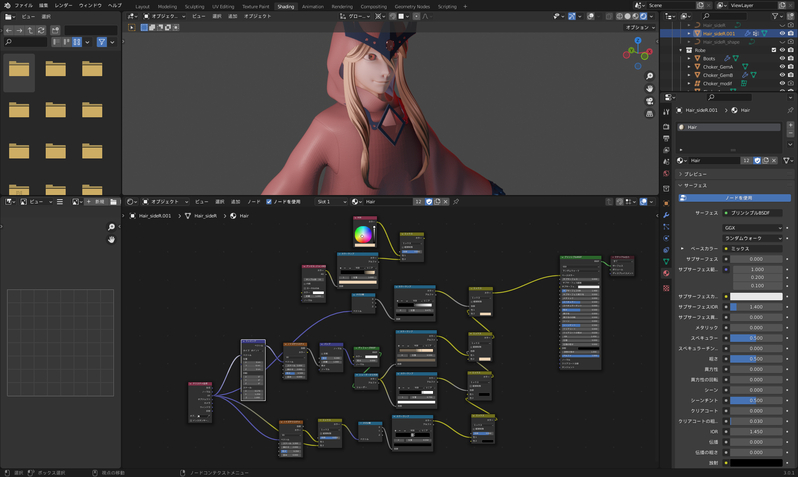Toggle fake user shield in node editor header
Screen dimensions: 798x477
[429, 202]
